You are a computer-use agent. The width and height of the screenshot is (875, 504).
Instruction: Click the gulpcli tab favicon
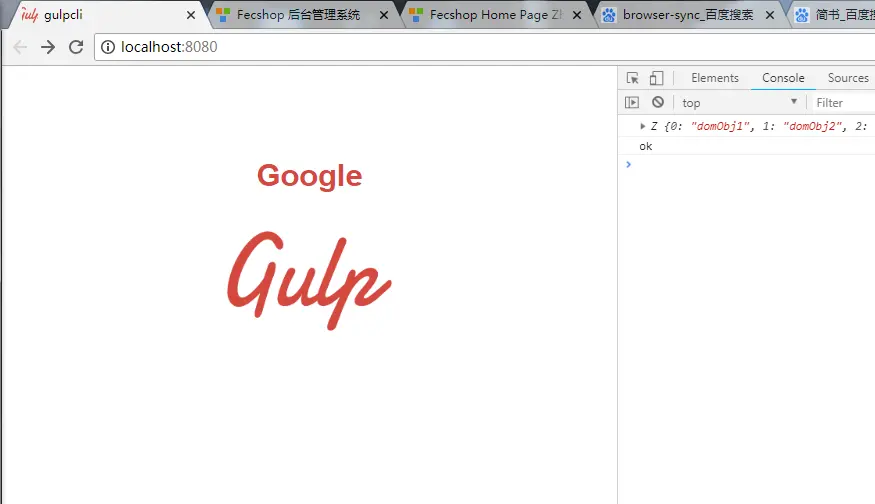point(30,15)
